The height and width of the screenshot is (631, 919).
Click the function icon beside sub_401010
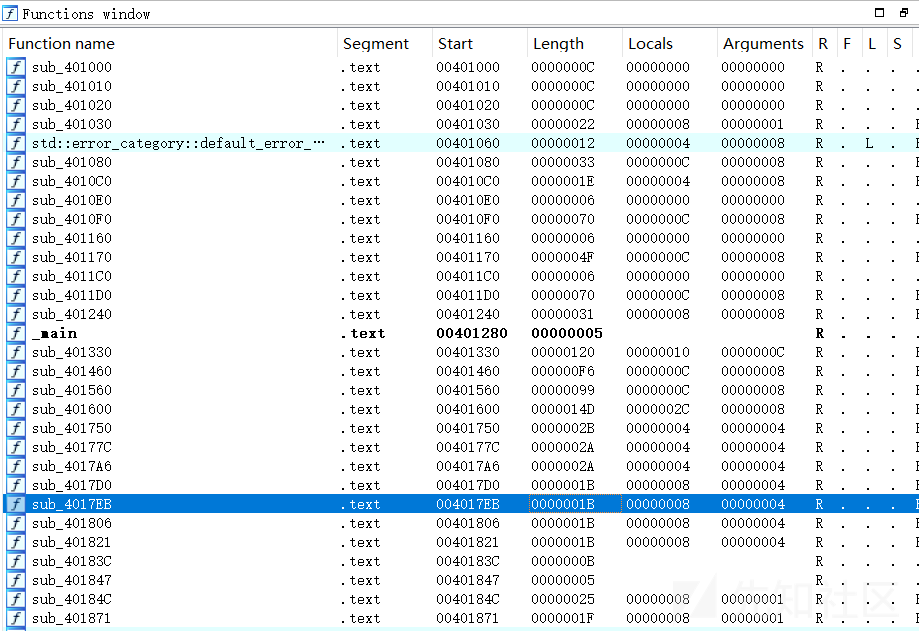[16, 86]
